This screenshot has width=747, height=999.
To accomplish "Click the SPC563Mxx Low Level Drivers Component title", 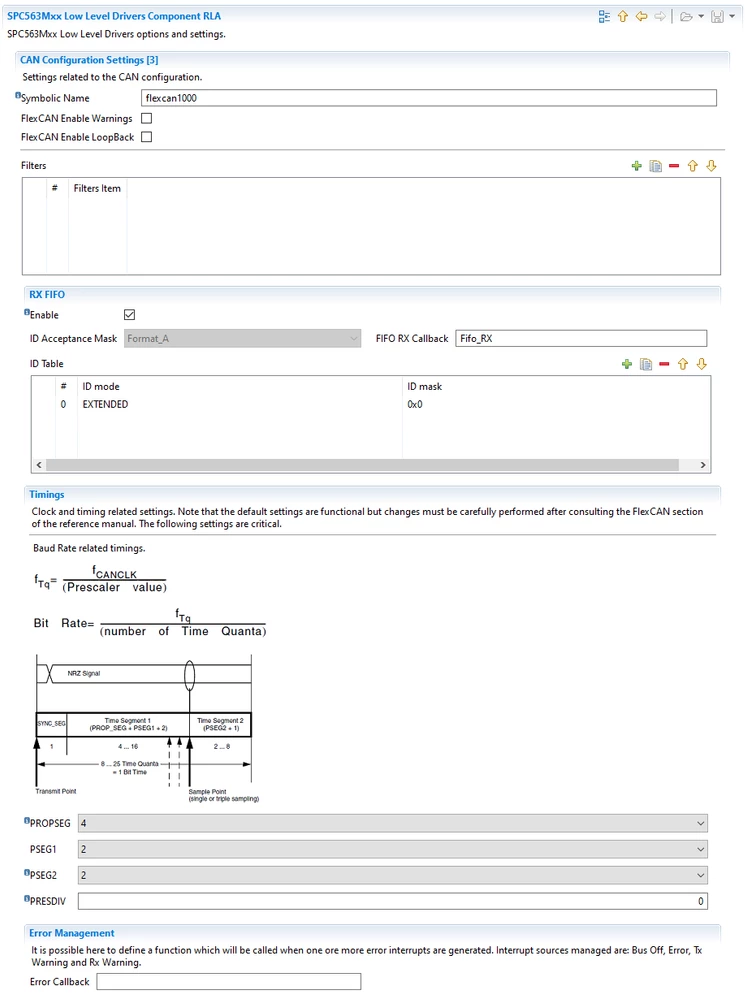I will point(114,16).
